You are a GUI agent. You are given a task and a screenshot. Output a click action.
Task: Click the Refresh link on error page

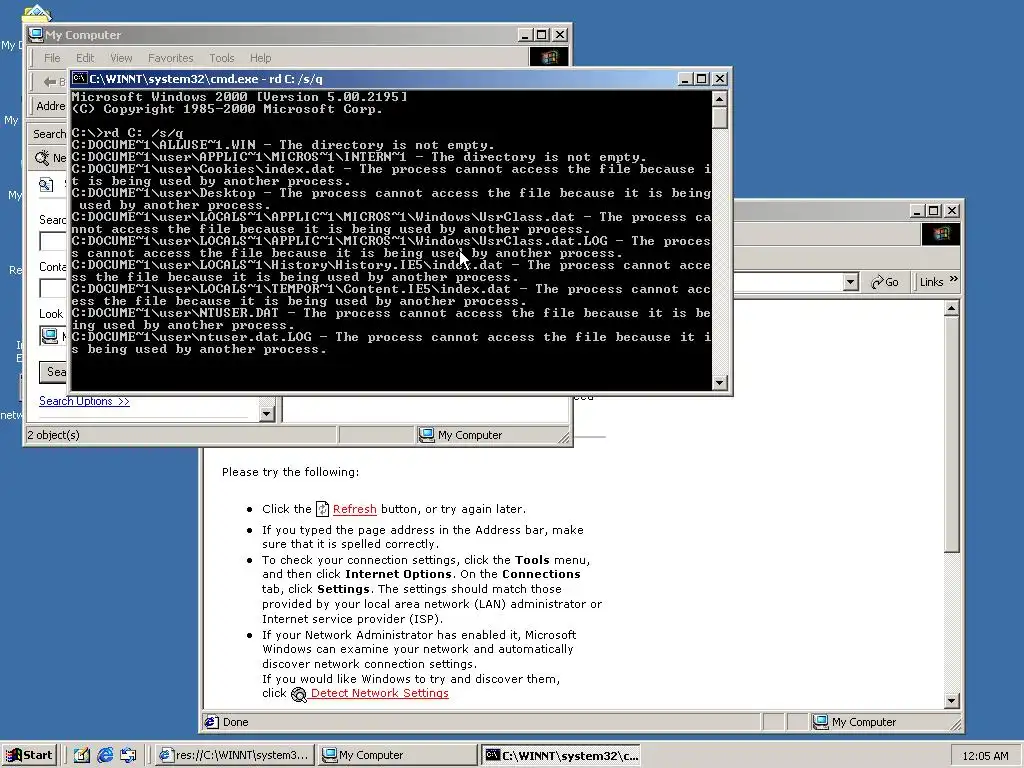coord(355,509)
